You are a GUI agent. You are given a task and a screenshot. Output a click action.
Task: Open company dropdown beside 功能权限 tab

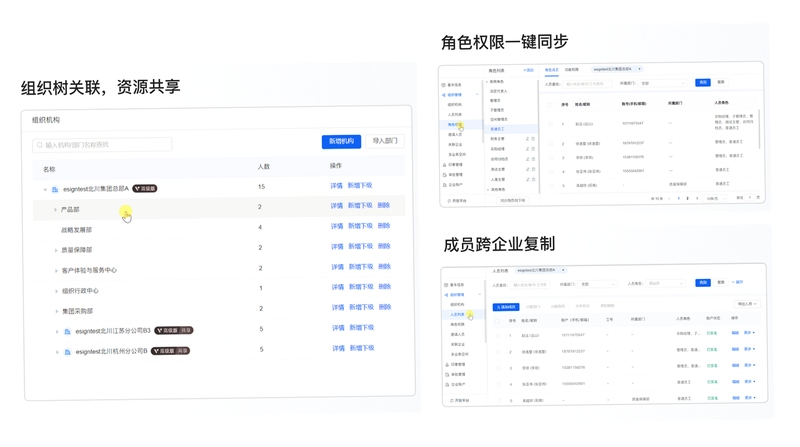(617, 69)
